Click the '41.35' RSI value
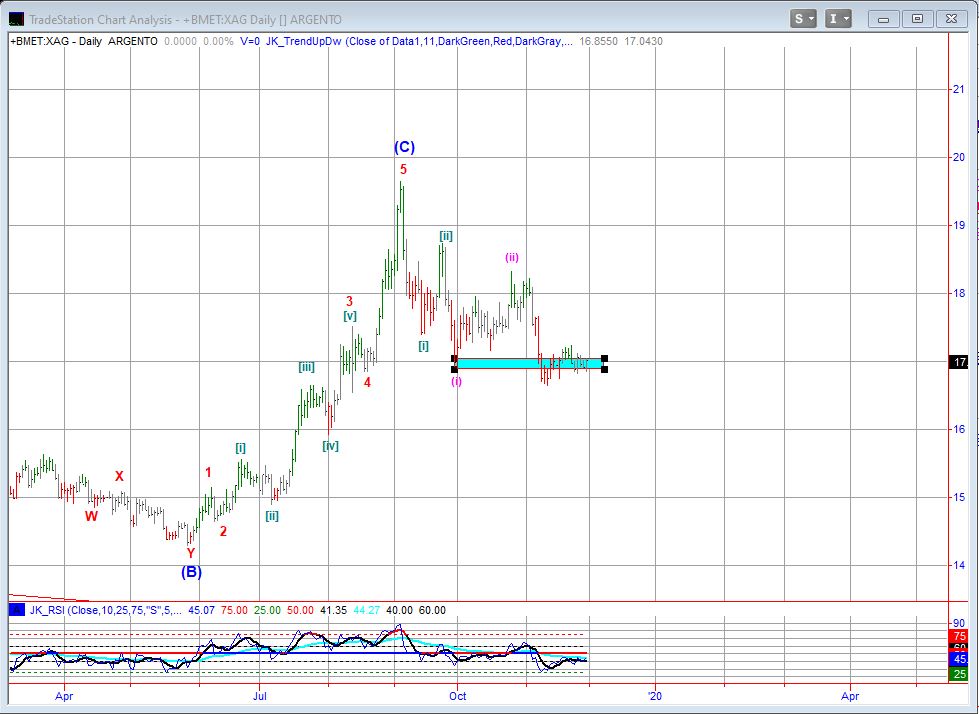Image resolution: width=979 pixels, height=714 pixels. [x=333, y=610]
